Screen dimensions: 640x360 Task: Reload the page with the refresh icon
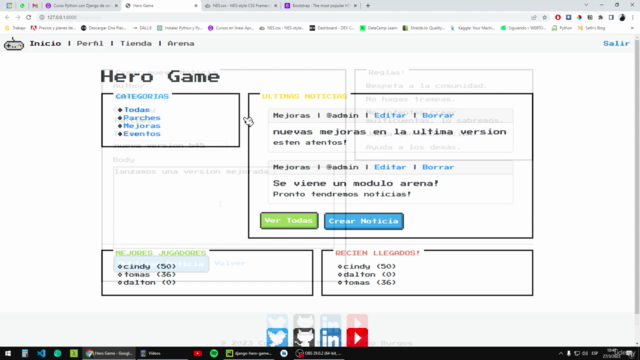pyautogui.click(x=28, y=17)
